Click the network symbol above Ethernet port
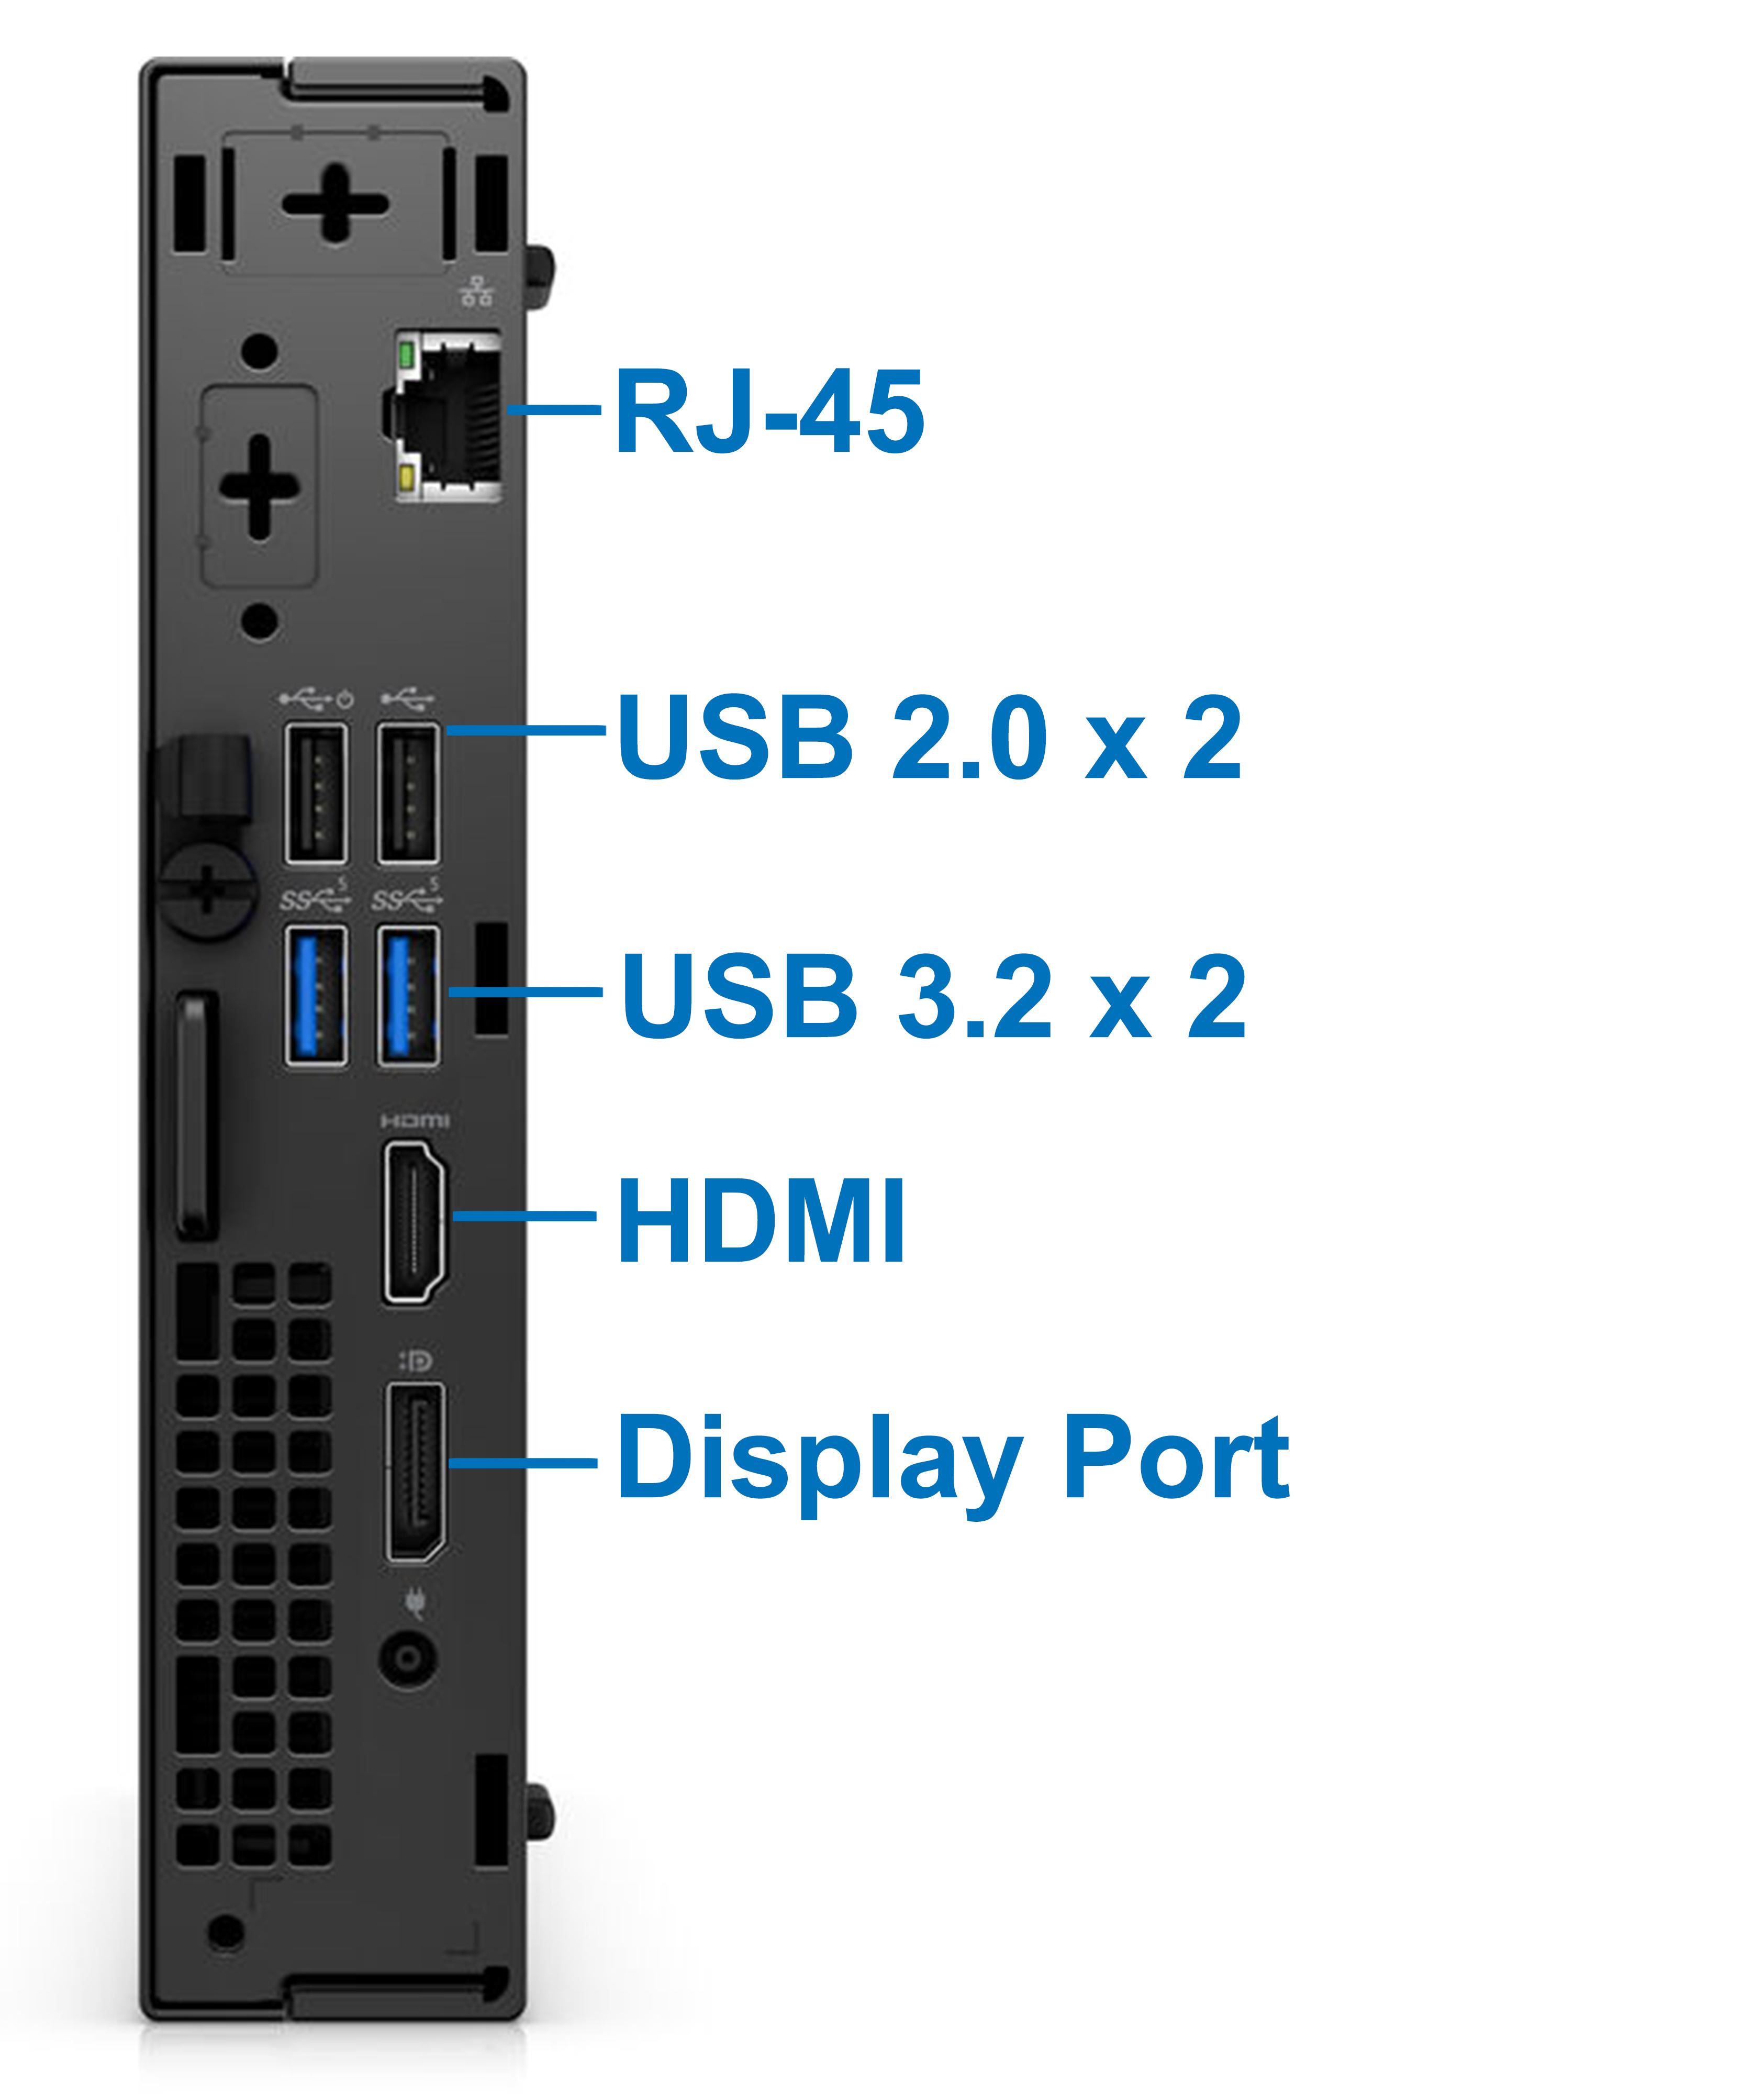Viewport: 1764px width, 2094px height. tap(477, 291)
